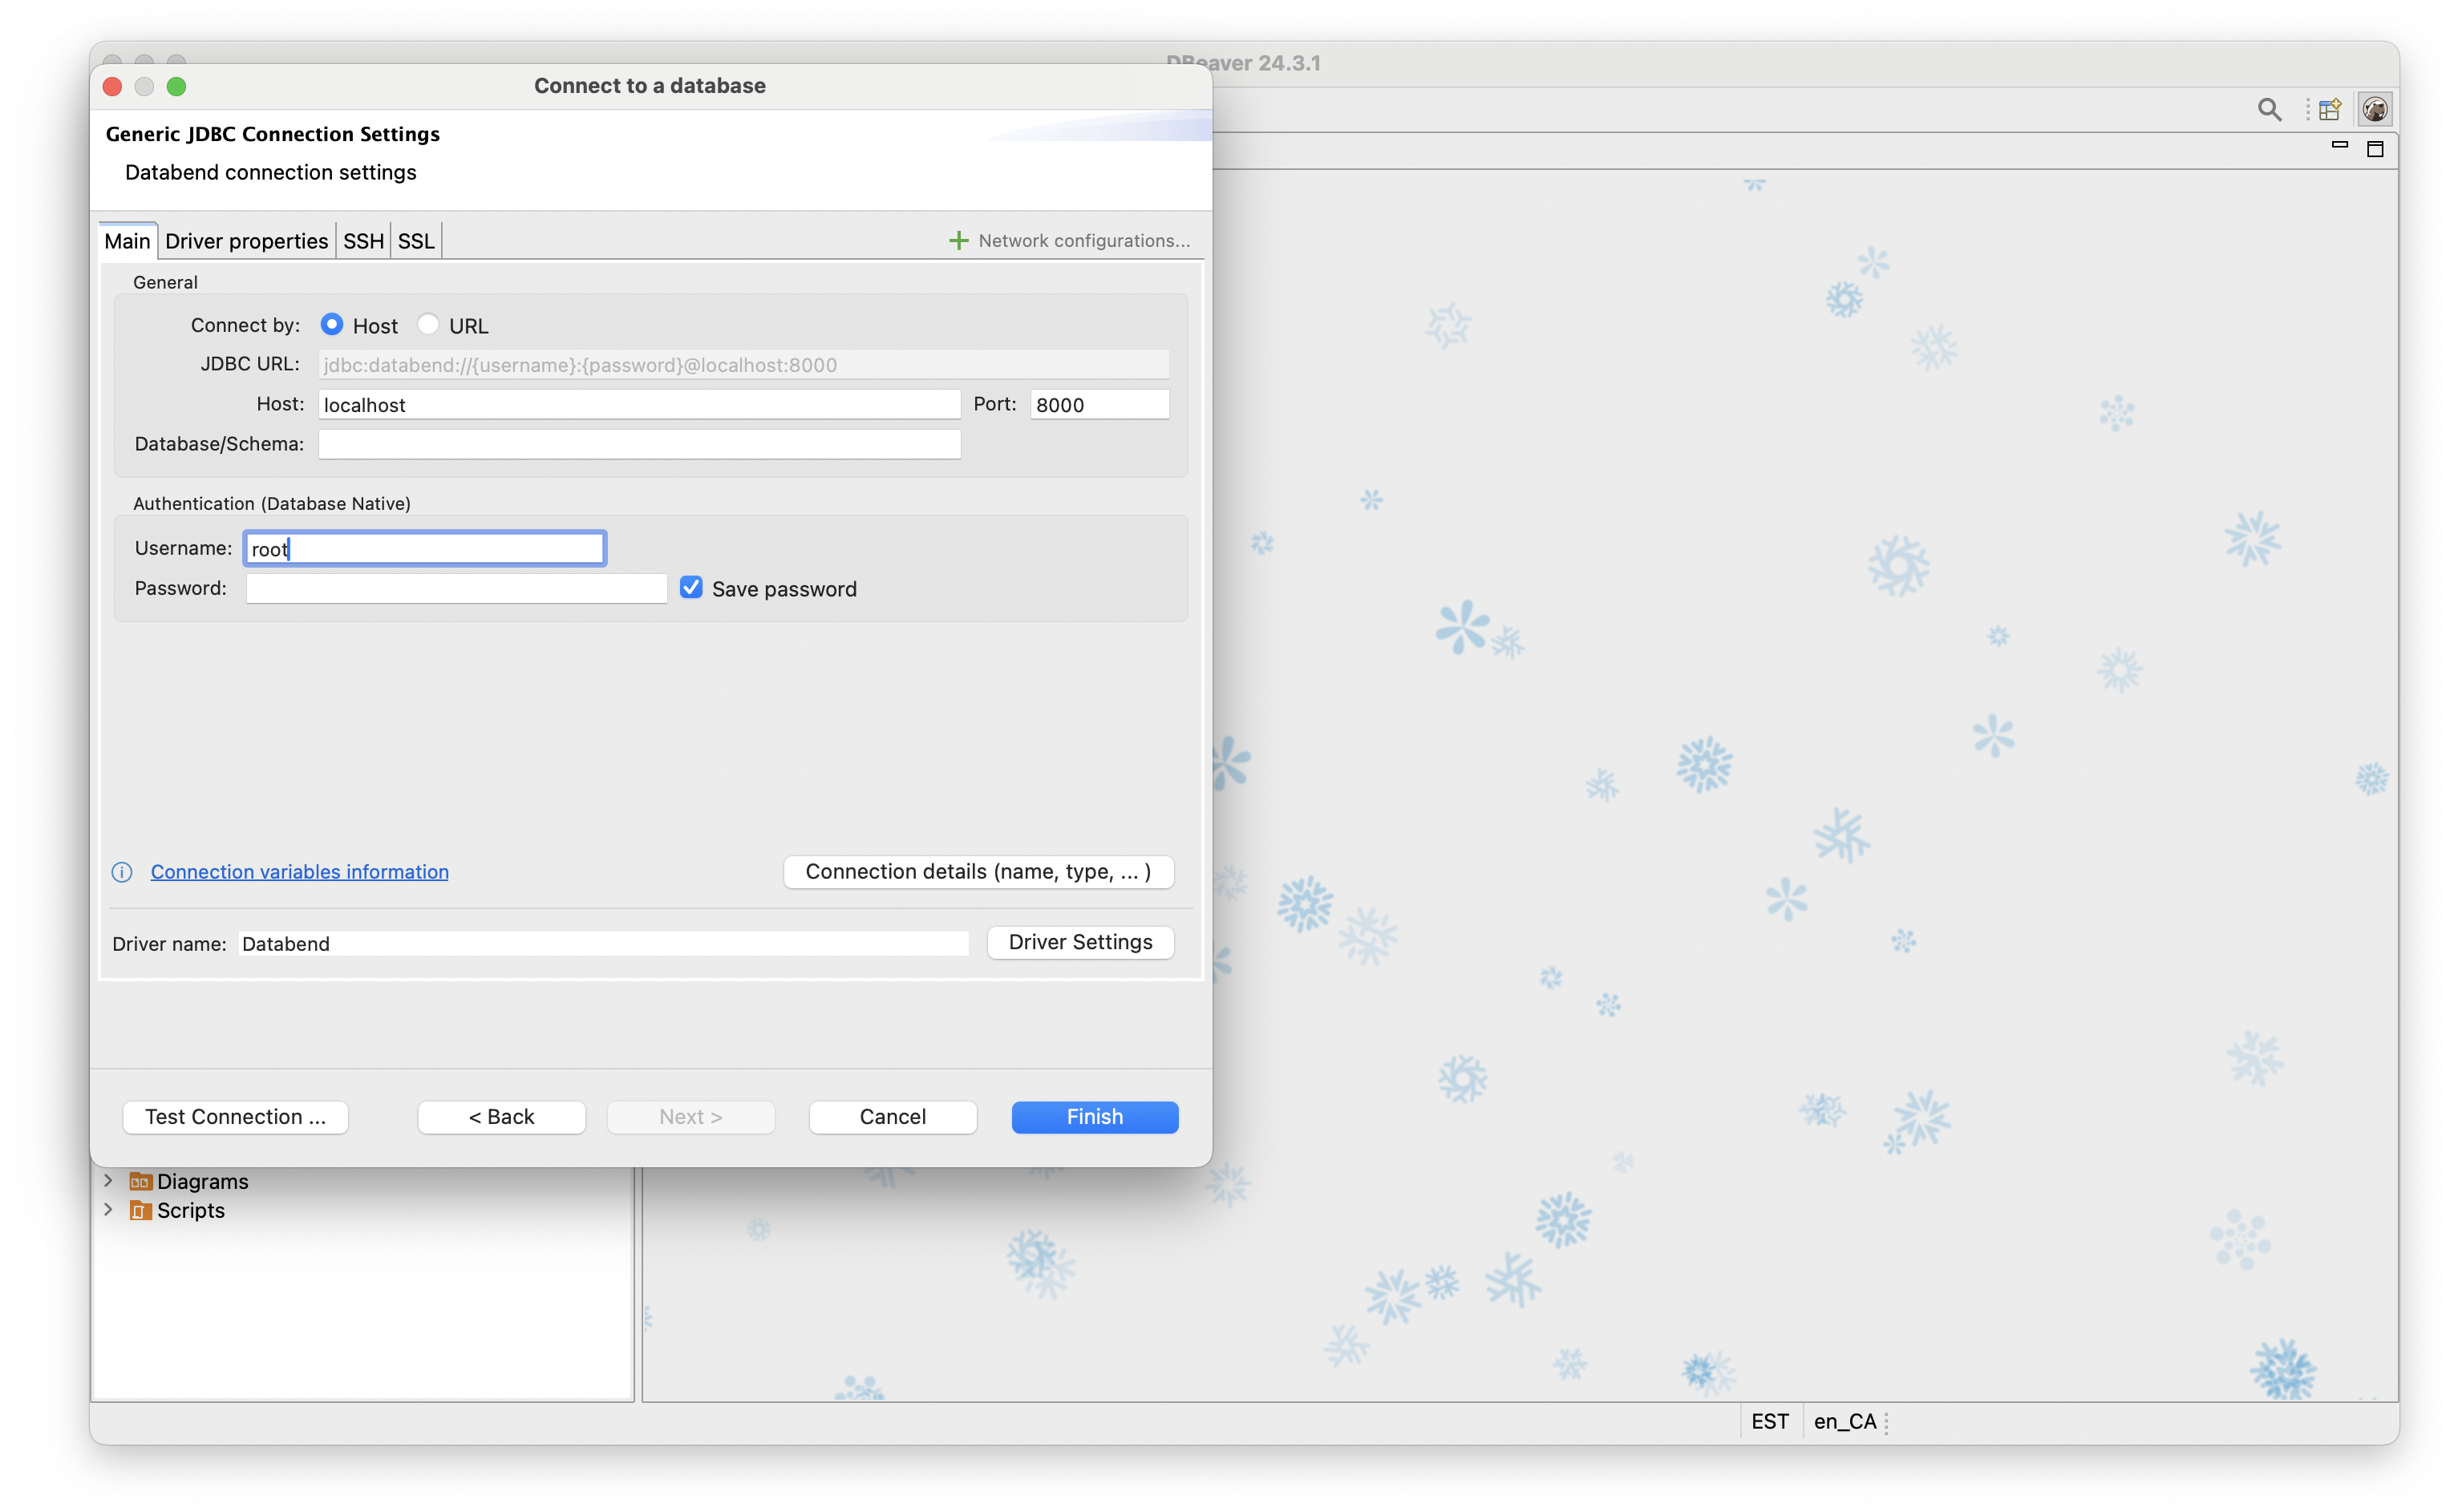
Task: Click the Port field showing 8000
Action: tap(1099, 404)
